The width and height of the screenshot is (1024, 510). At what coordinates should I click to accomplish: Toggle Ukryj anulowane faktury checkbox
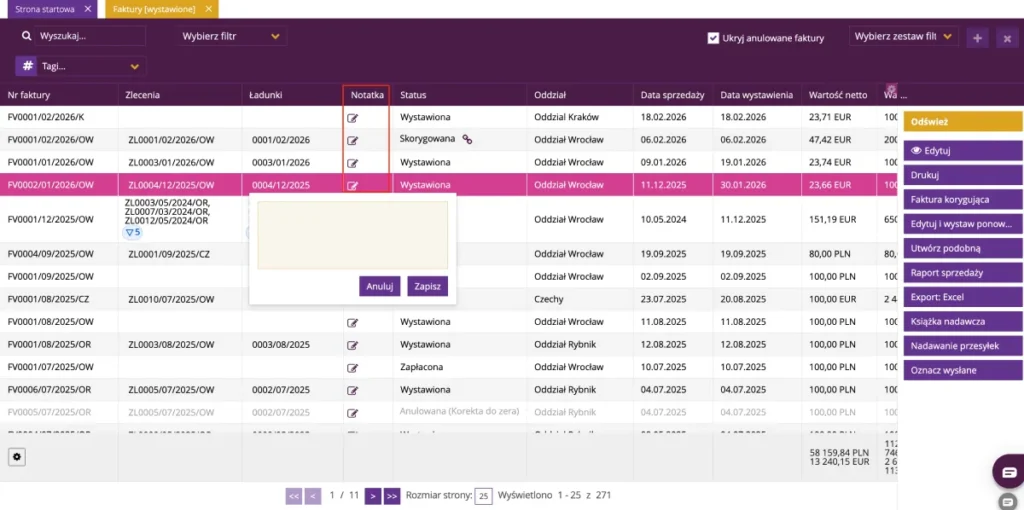pos(713,38)
